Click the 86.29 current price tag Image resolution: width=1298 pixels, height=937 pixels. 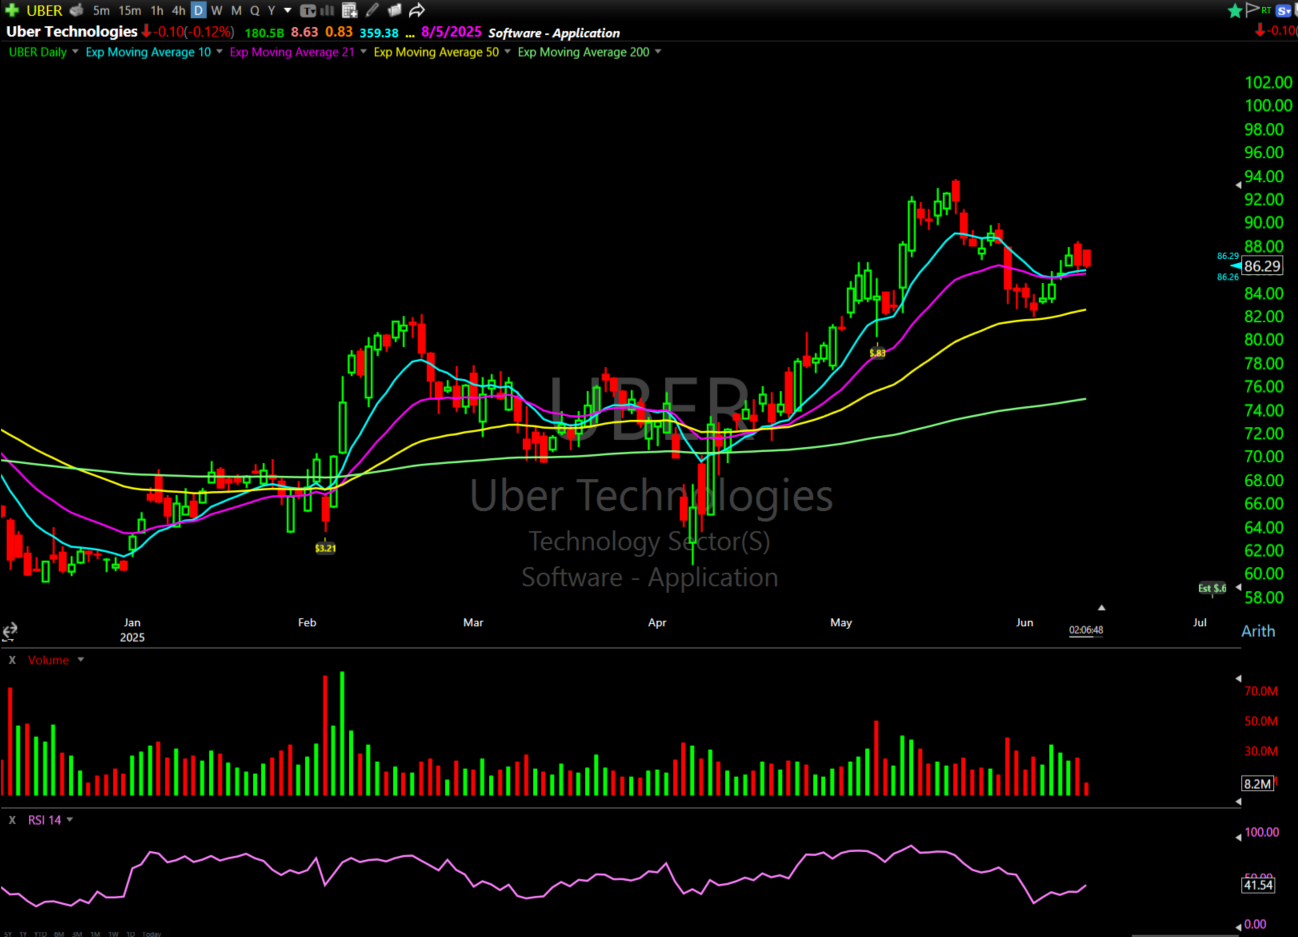(x=1262, y=266)
